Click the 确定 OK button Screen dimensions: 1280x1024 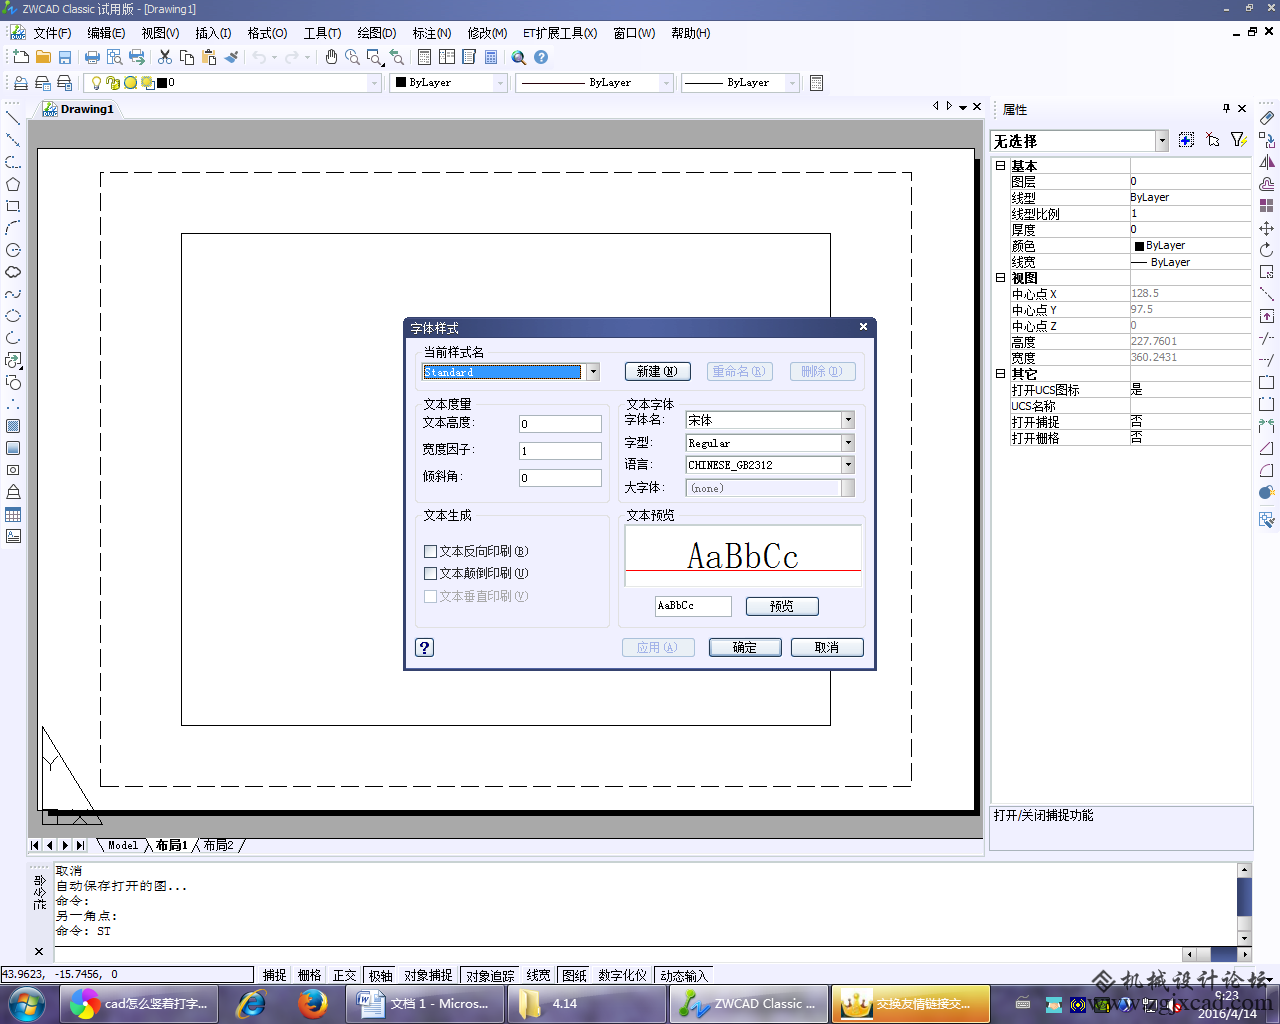745,647
